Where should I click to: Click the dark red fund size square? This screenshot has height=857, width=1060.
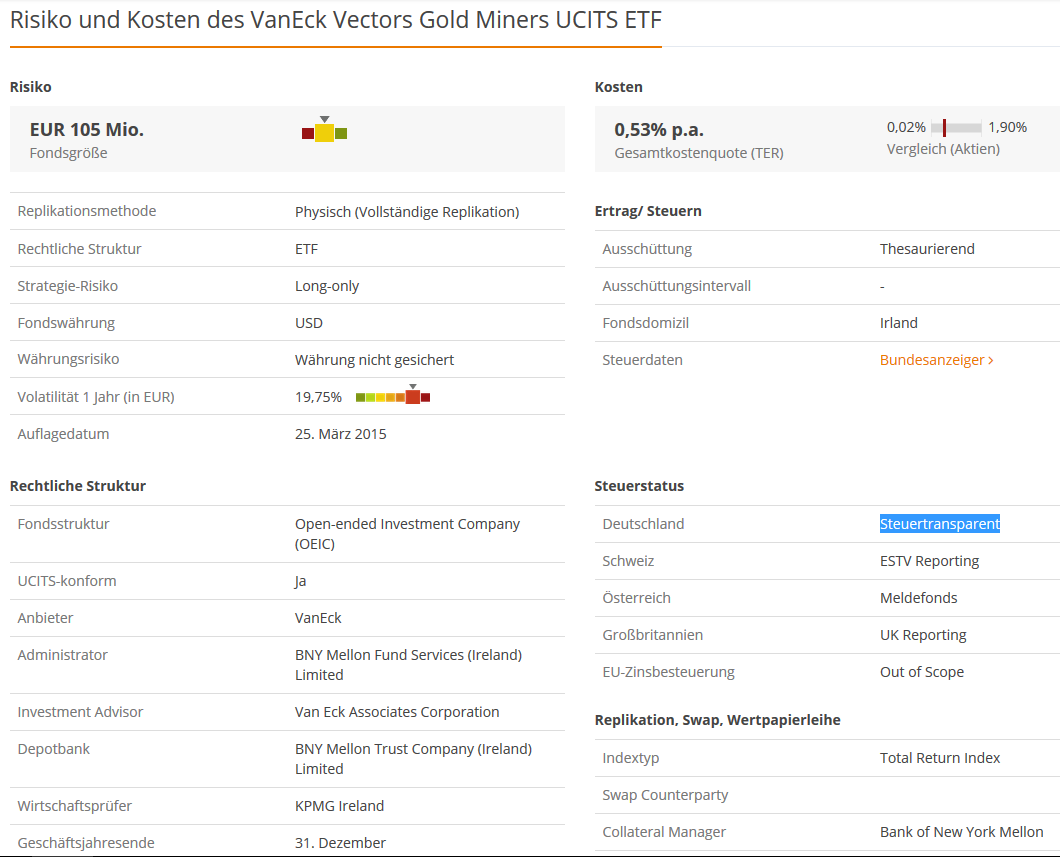click(308, 133)
